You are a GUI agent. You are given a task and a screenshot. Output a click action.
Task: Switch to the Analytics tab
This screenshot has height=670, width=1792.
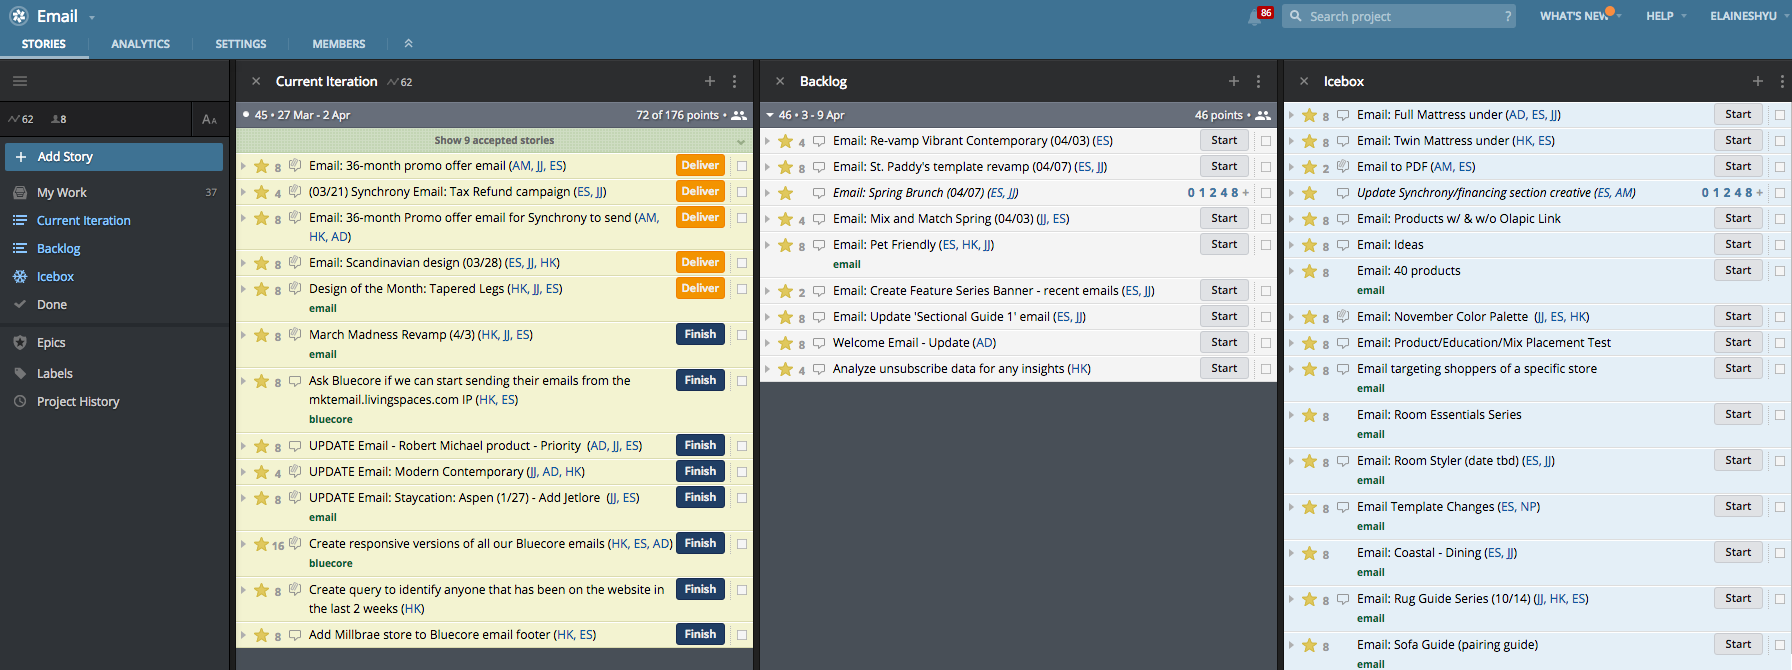(140, 44)
